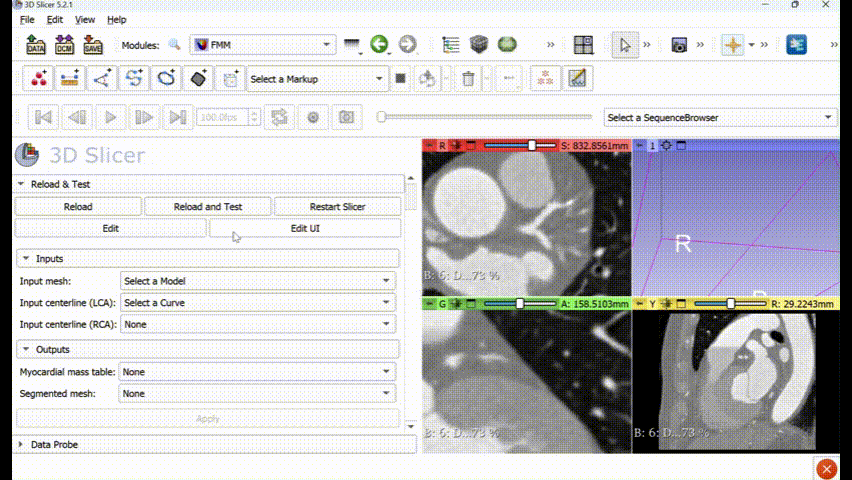
Task: Click the markup color square button
Action: 400,79
